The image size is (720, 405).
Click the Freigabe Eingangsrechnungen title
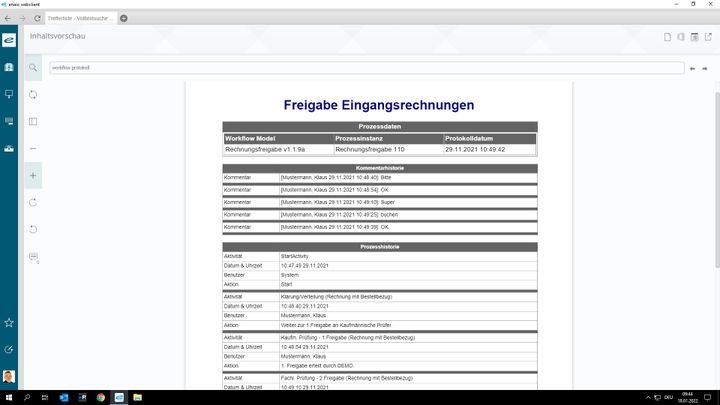click(x=379, y=105)
